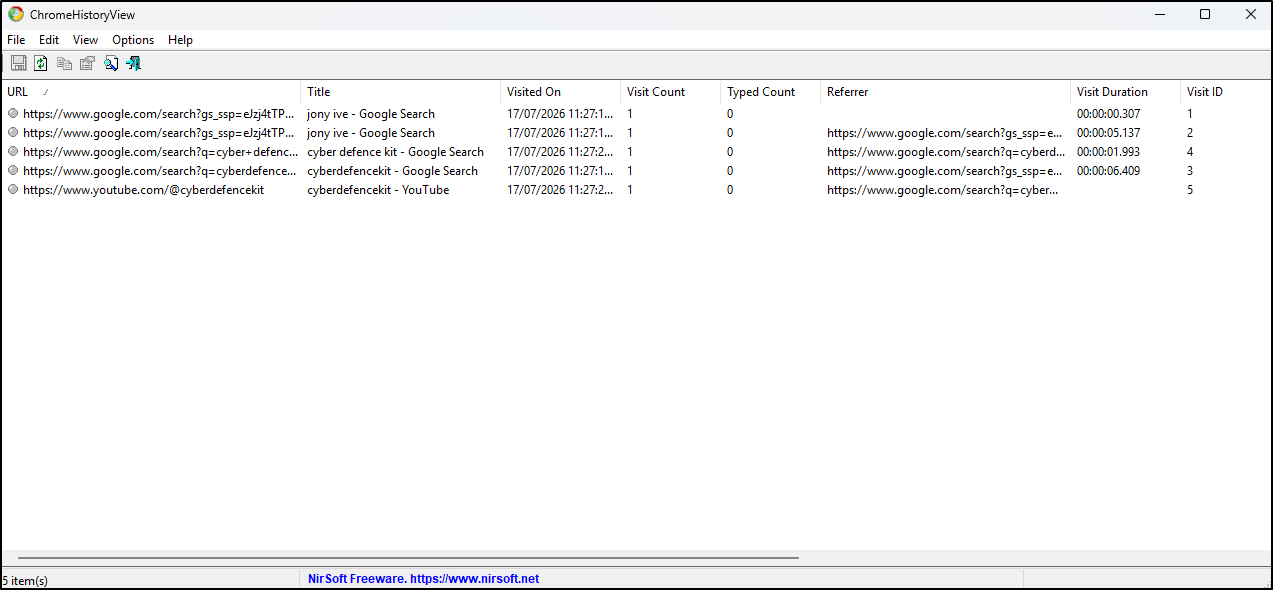Open the View menu
The image size is (1273, 590).
85,40
